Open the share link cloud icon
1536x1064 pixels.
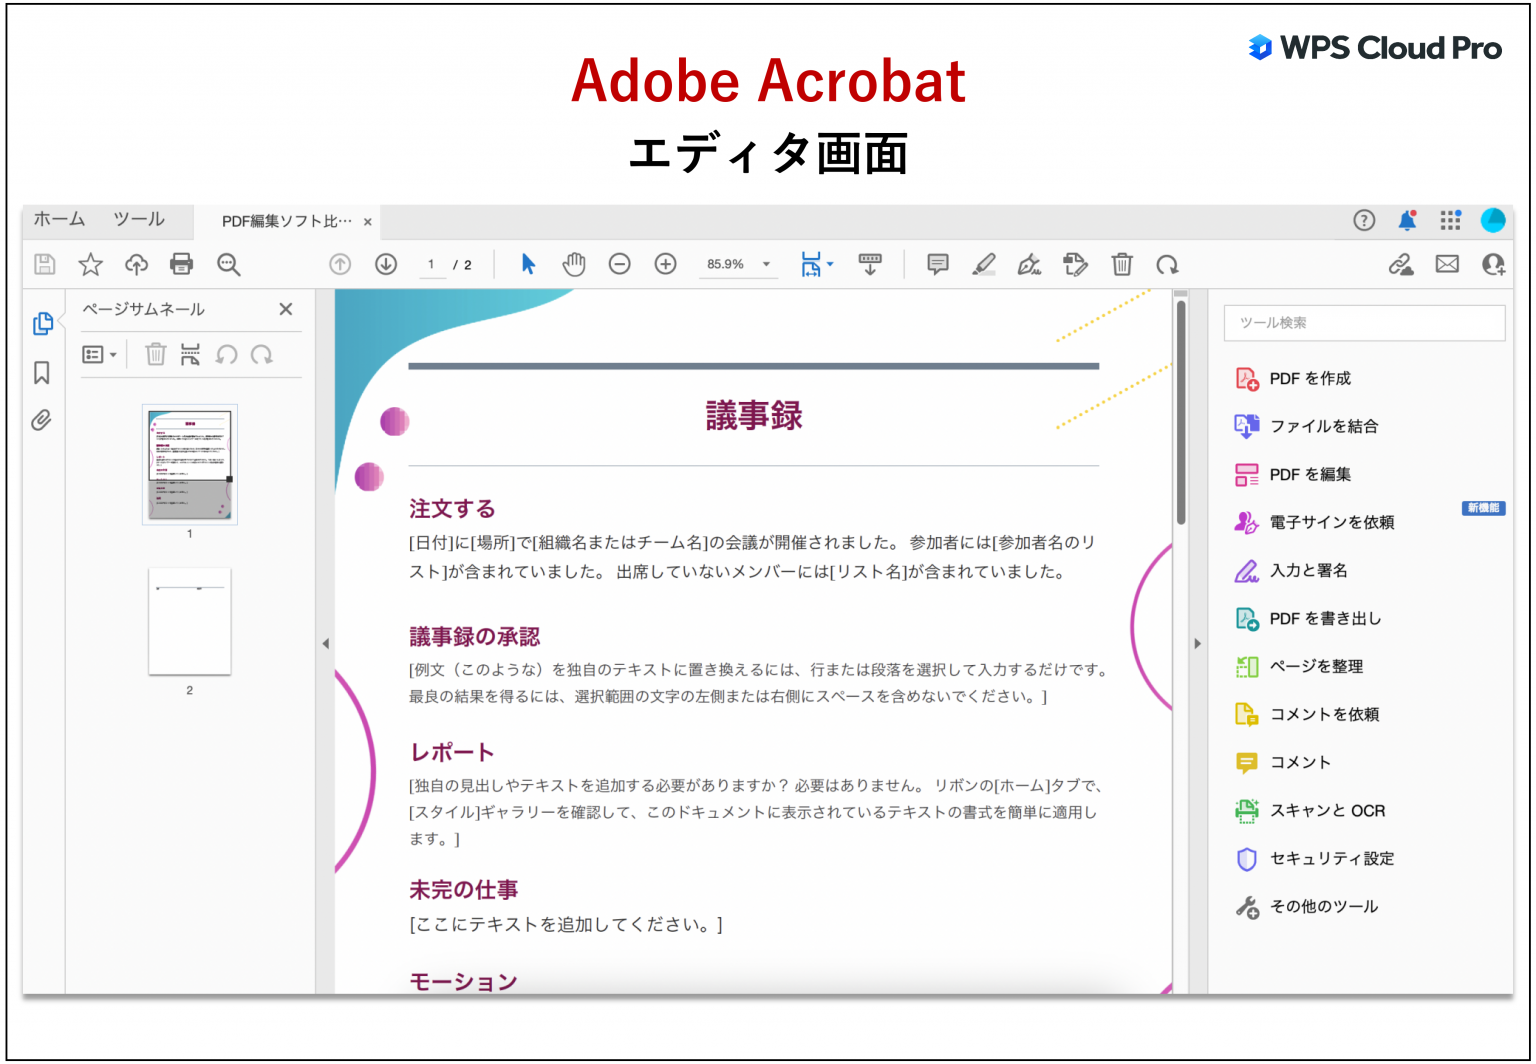pos(1403,264)
